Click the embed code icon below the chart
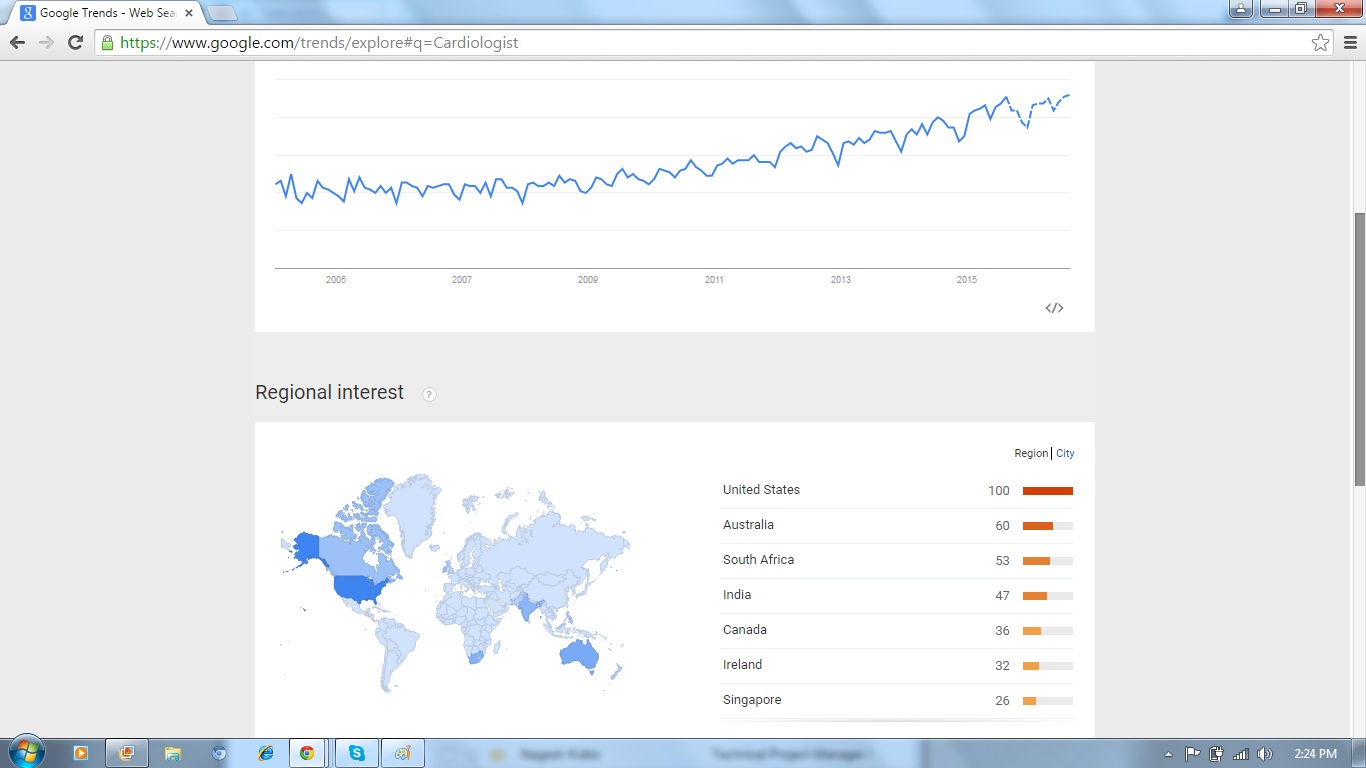The image size is (1366, 768). pyautogui.click(x=1054, y=308)
